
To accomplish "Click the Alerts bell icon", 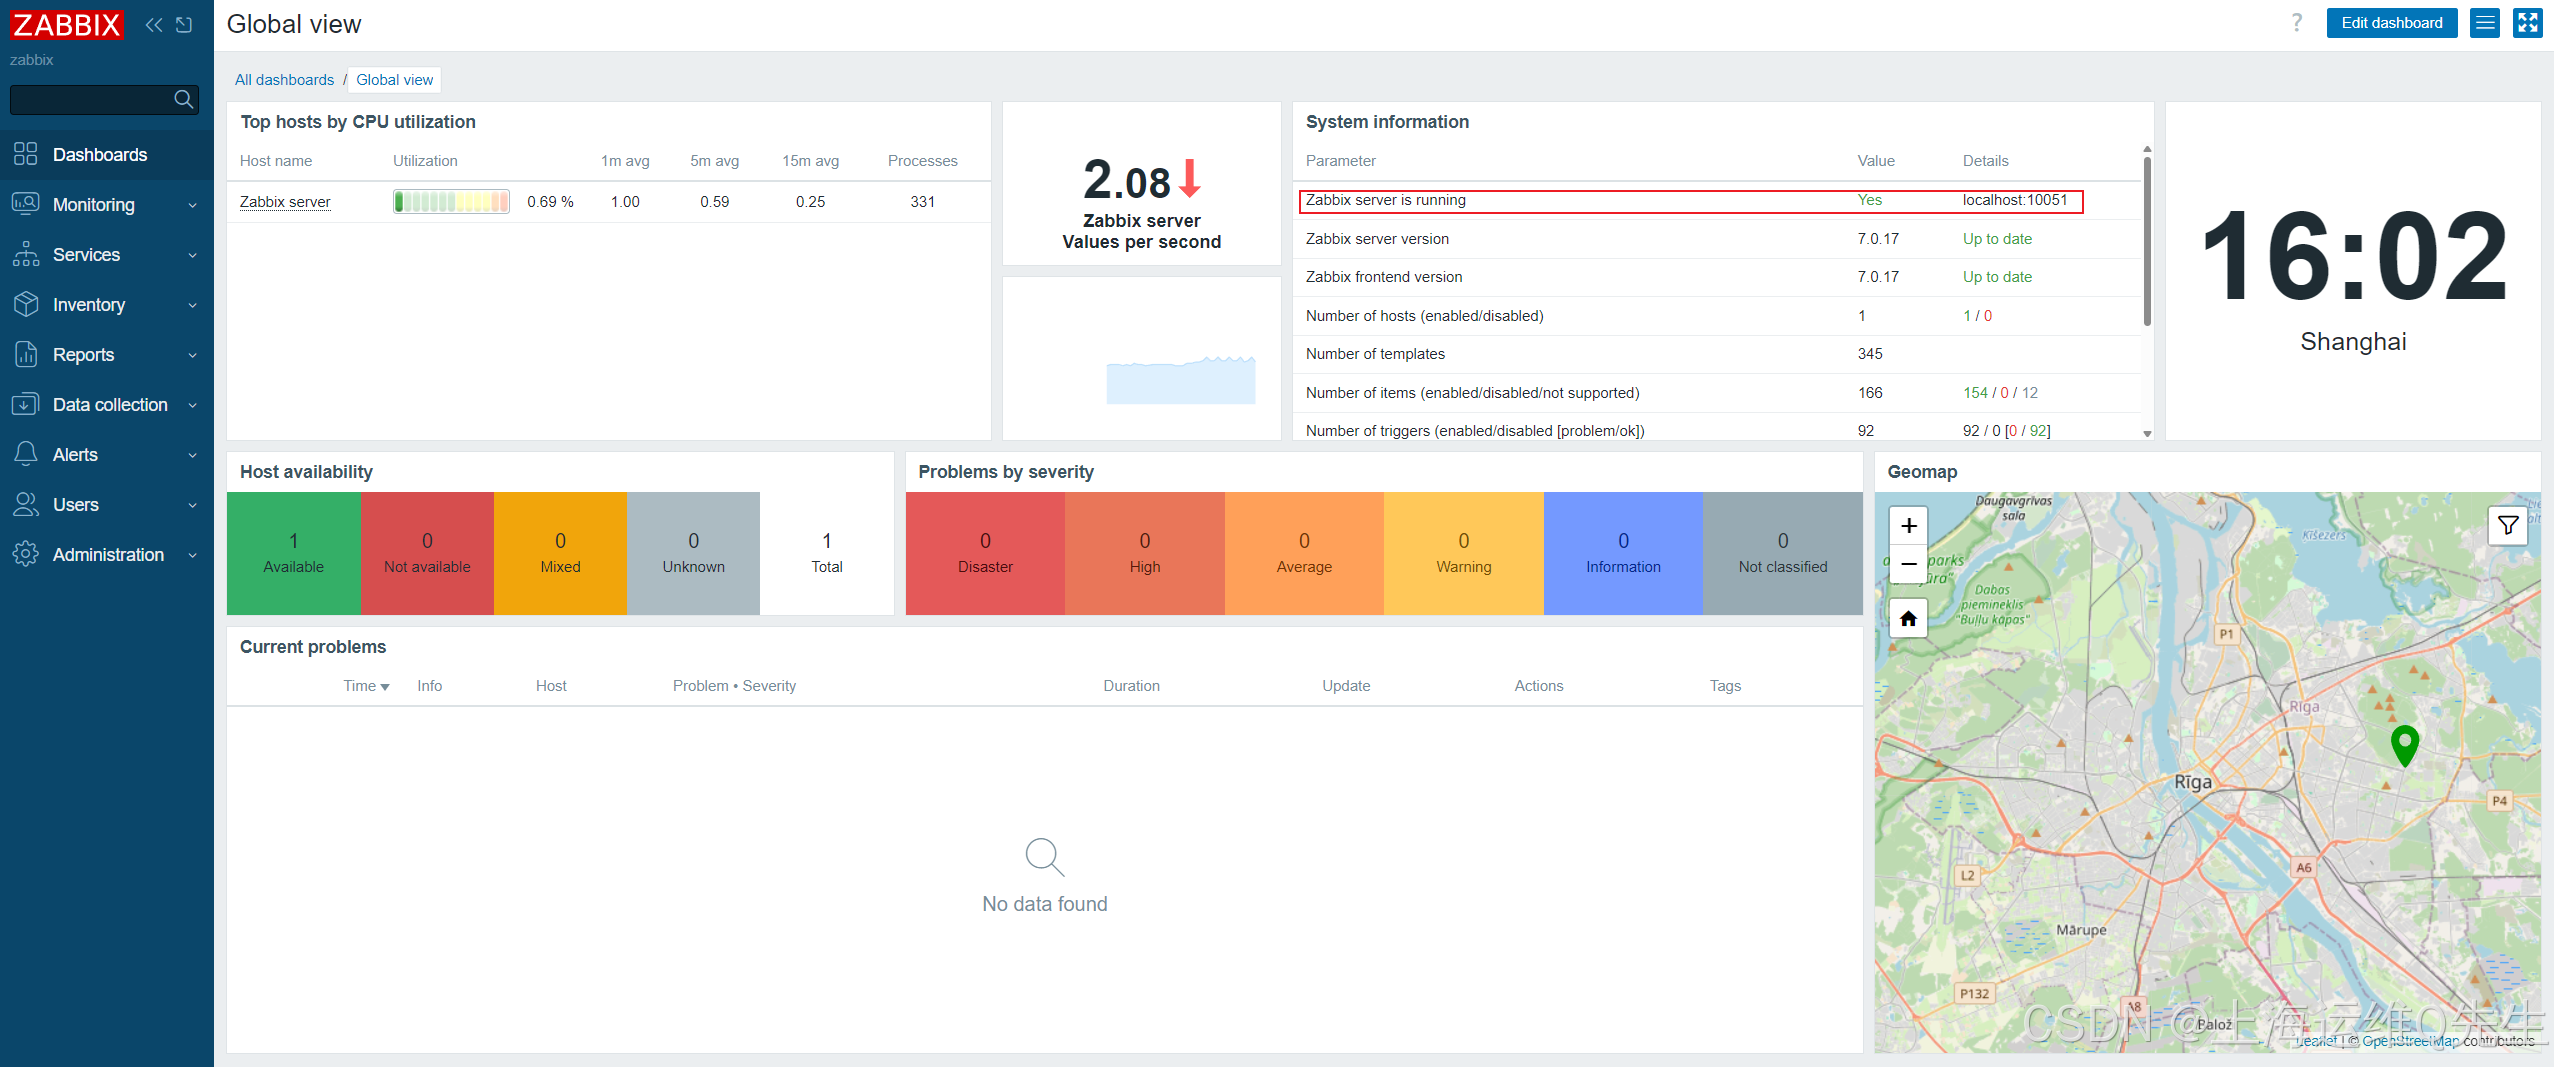I will pos(26,454).
